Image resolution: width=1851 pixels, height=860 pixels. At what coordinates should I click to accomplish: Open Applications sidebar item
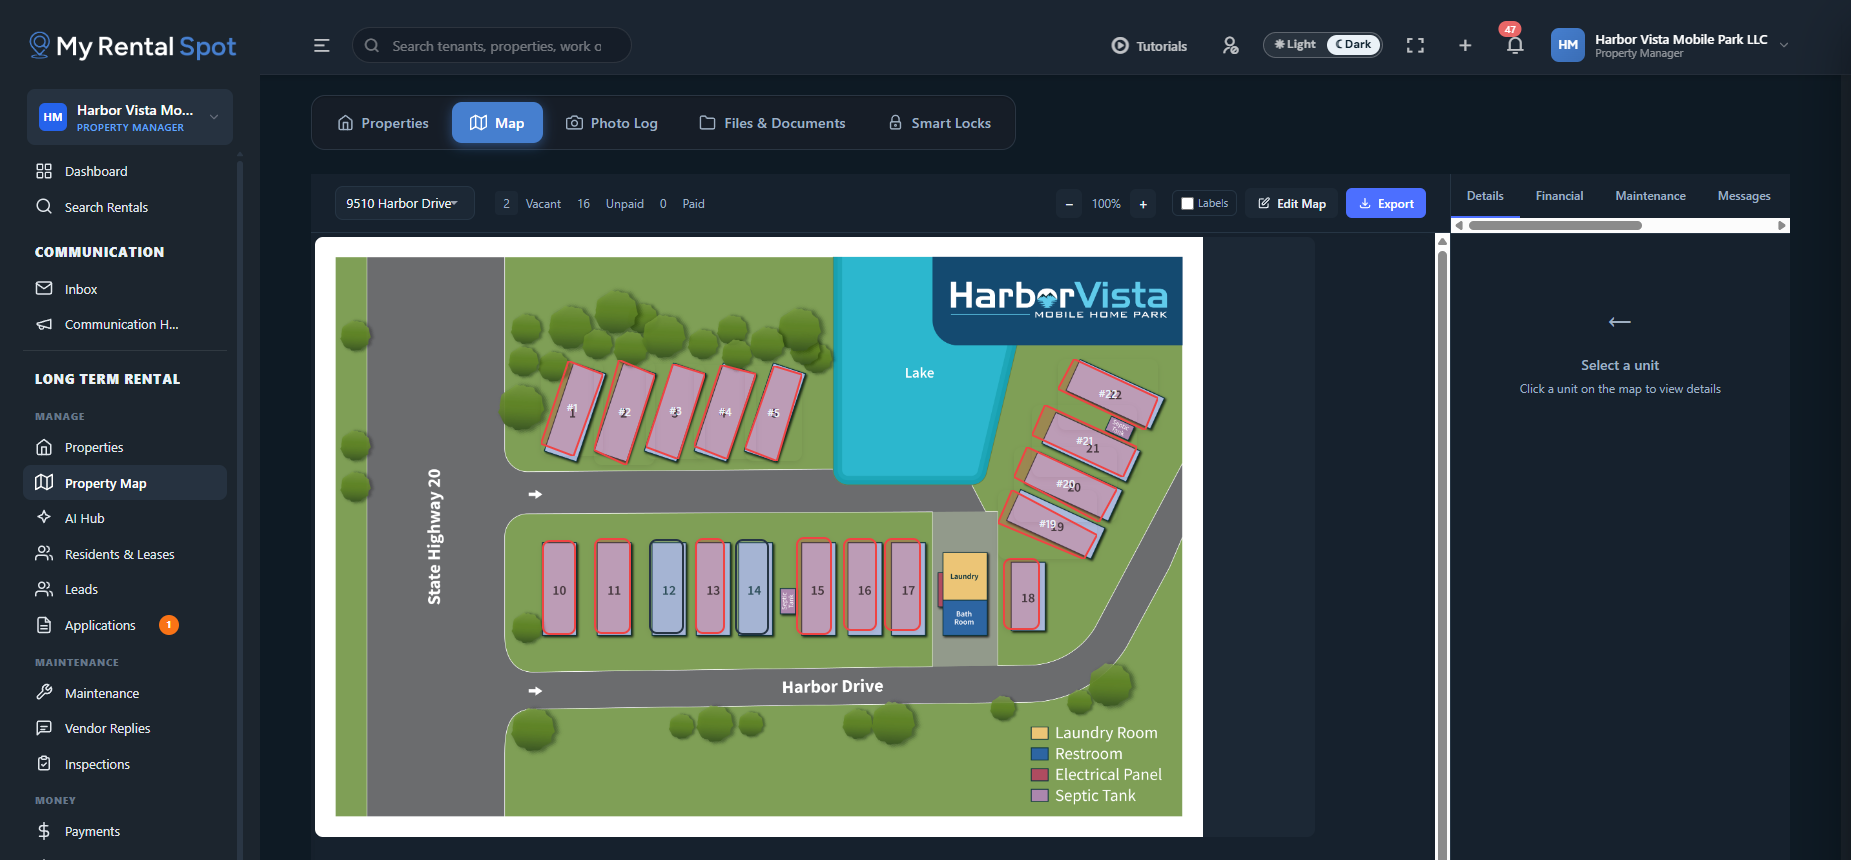click(125, 625)
